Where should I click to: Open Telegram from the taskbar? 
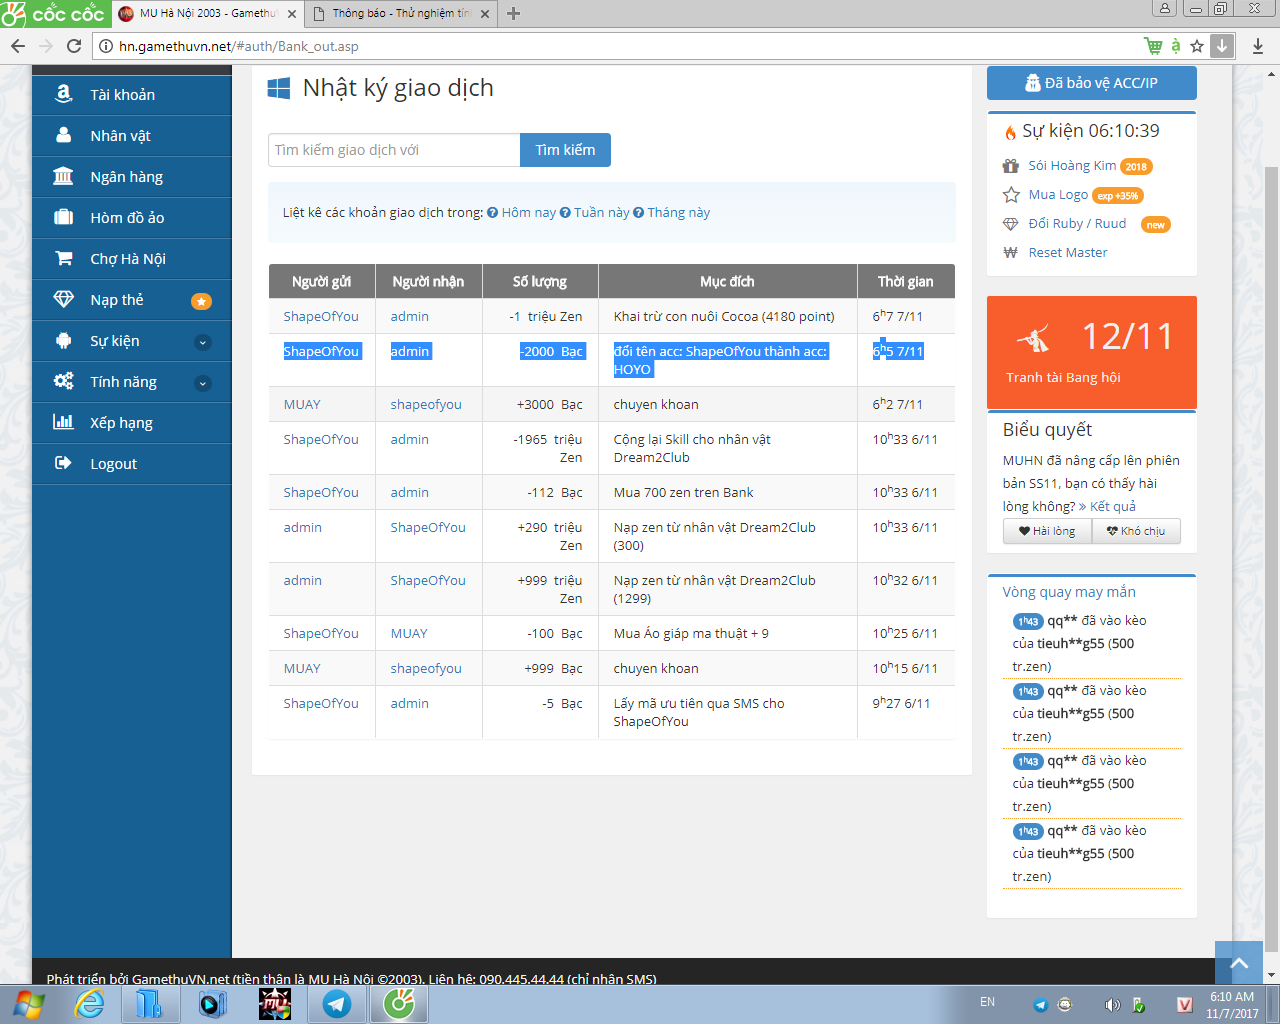click(x=336, y=1004)
